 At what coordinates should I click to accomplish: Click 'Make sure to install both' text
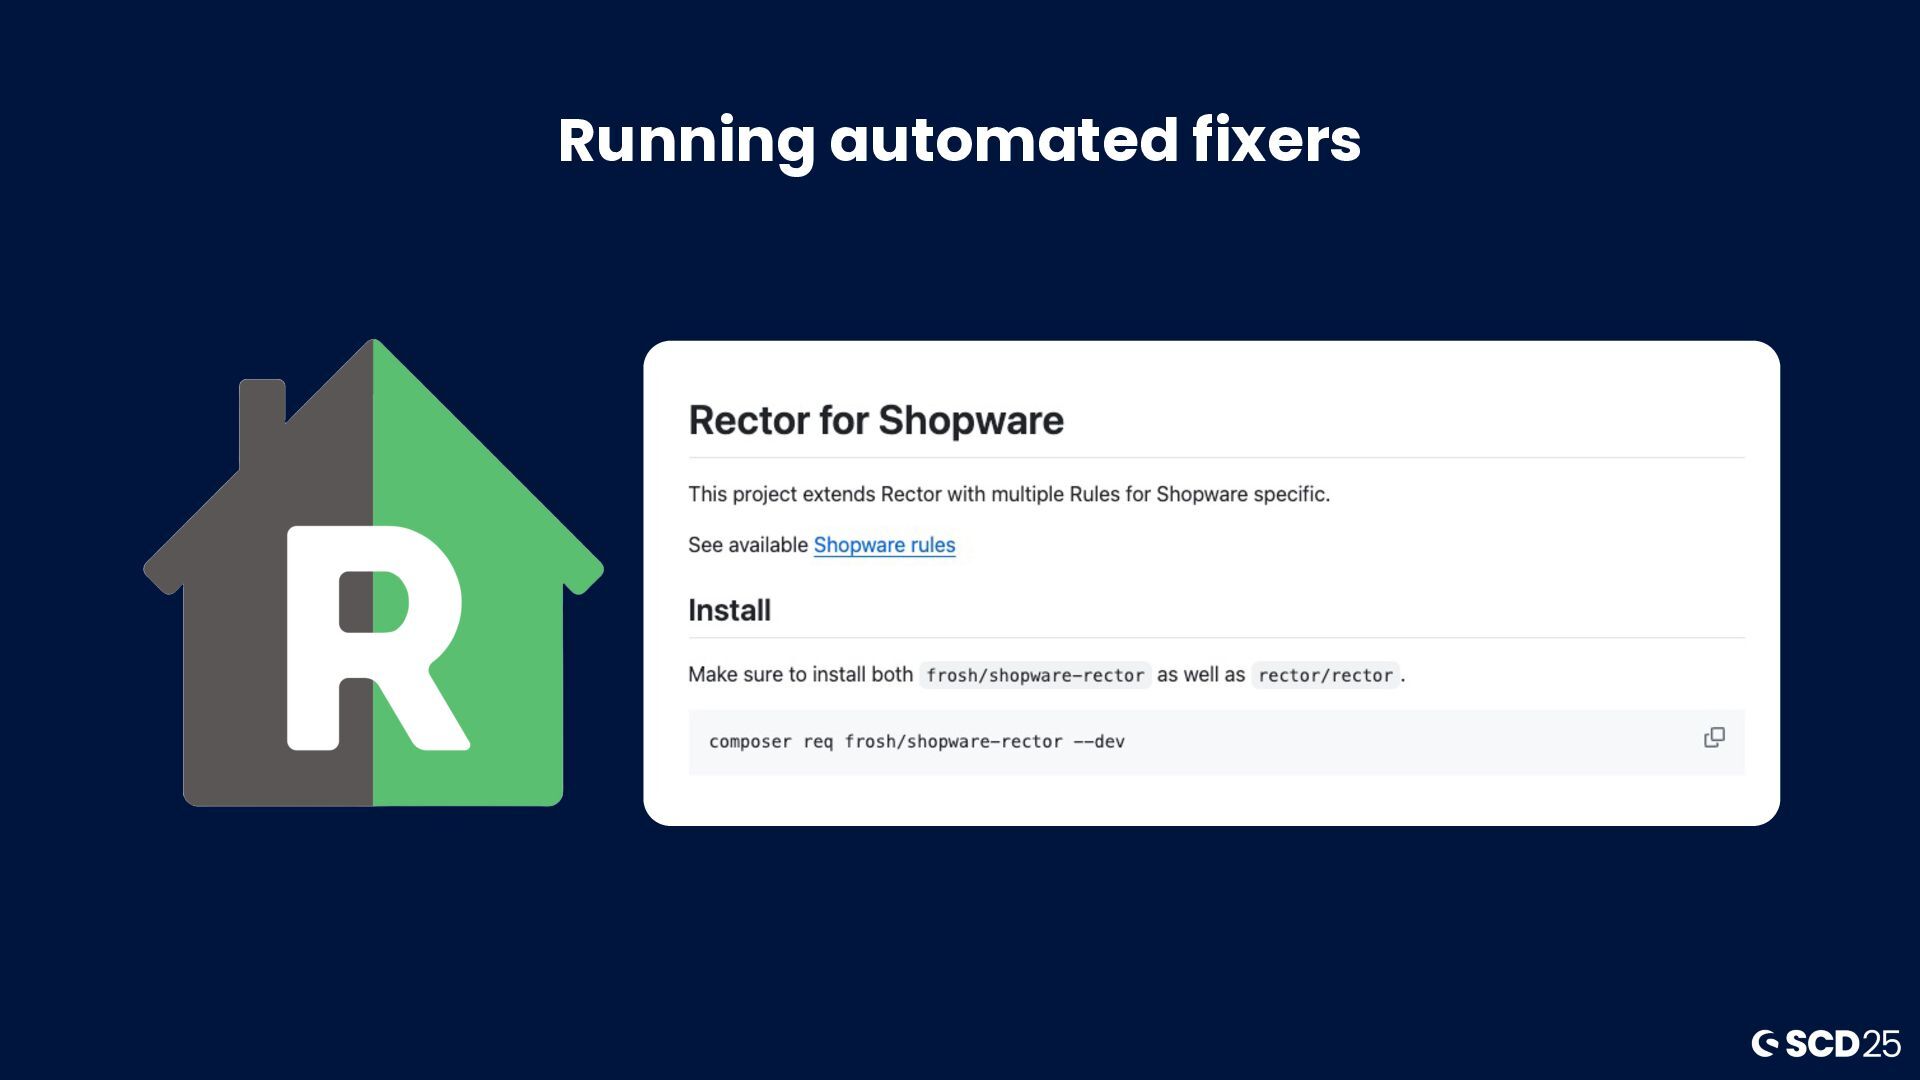click(800, 675)
